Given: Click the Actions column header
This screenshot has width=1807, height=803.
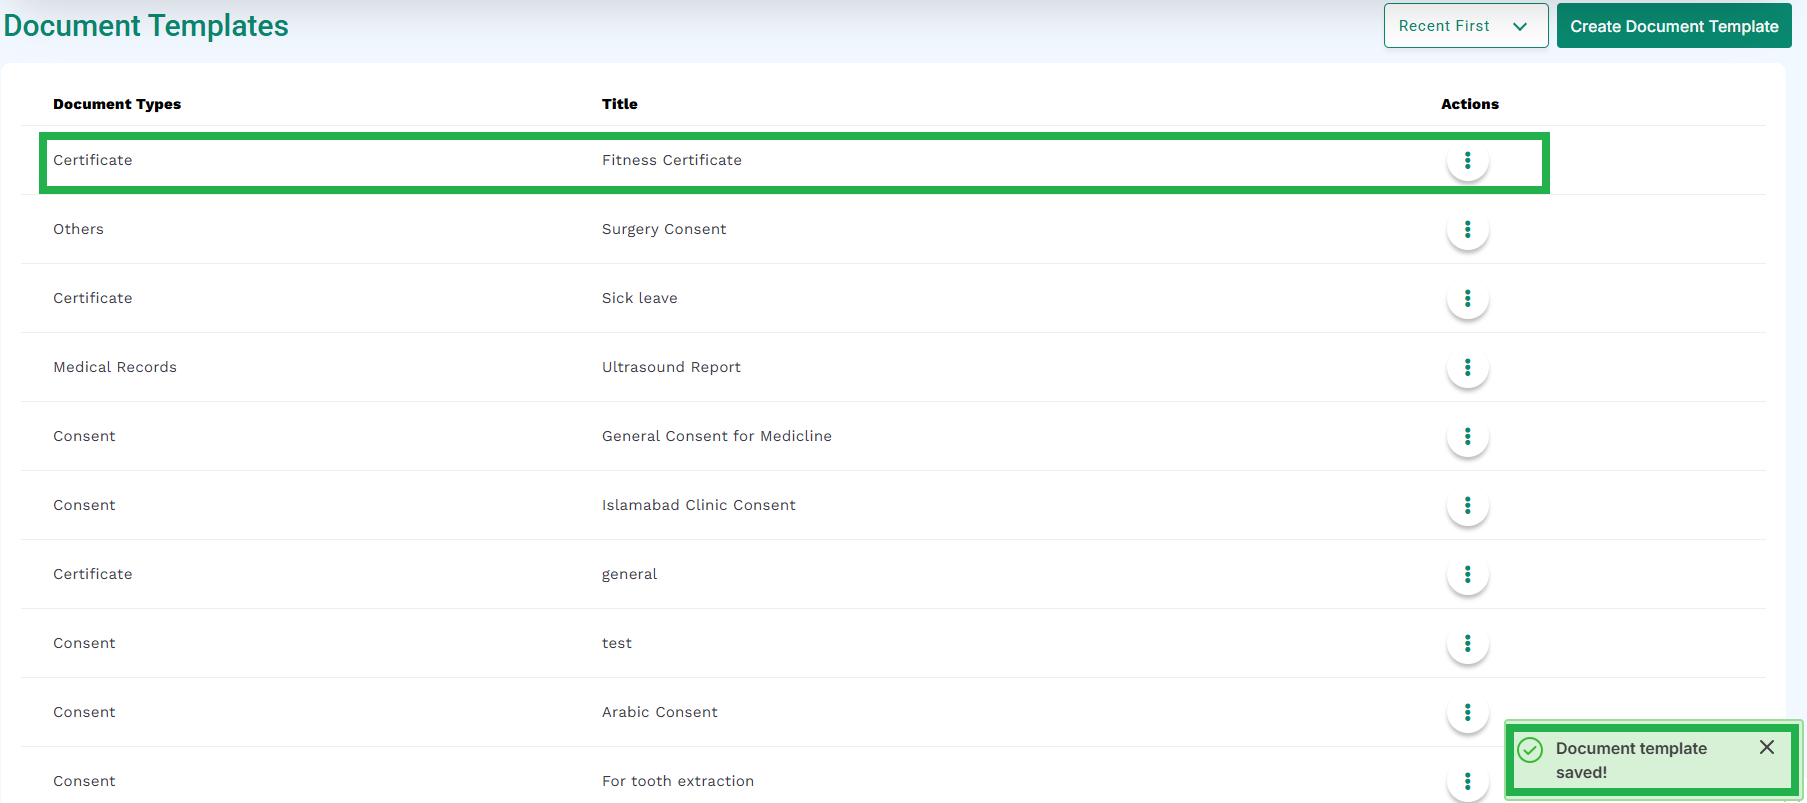Looking at the screenshot, I should (x=1470, y=104).
